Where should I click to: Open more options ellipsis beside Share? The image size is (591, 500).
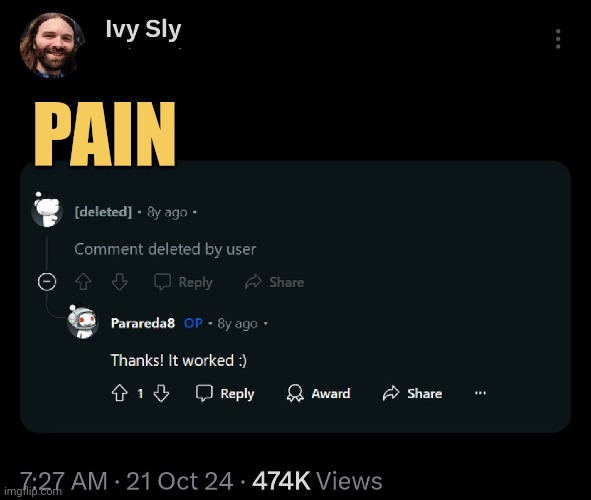coord(480,393)
